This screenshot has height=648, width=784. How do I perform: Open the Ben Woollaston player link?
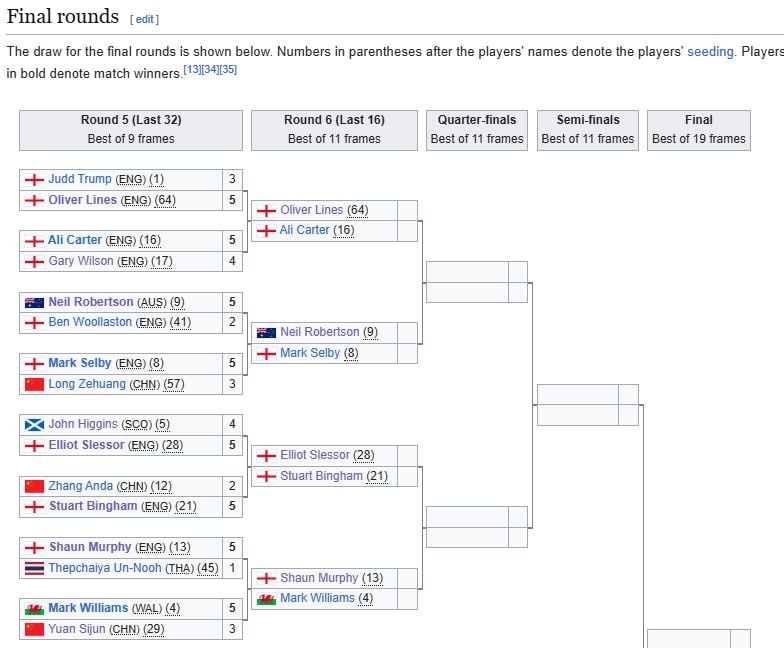click(92, 322)
